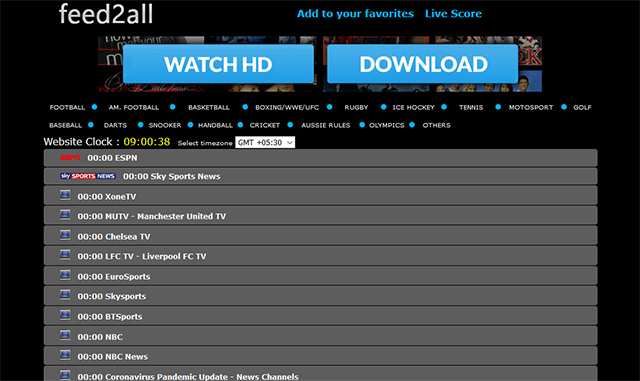The image size is (640, 381).
Task: Click the Website Clock time 09:00:38
Action: [x=147, y=142]
